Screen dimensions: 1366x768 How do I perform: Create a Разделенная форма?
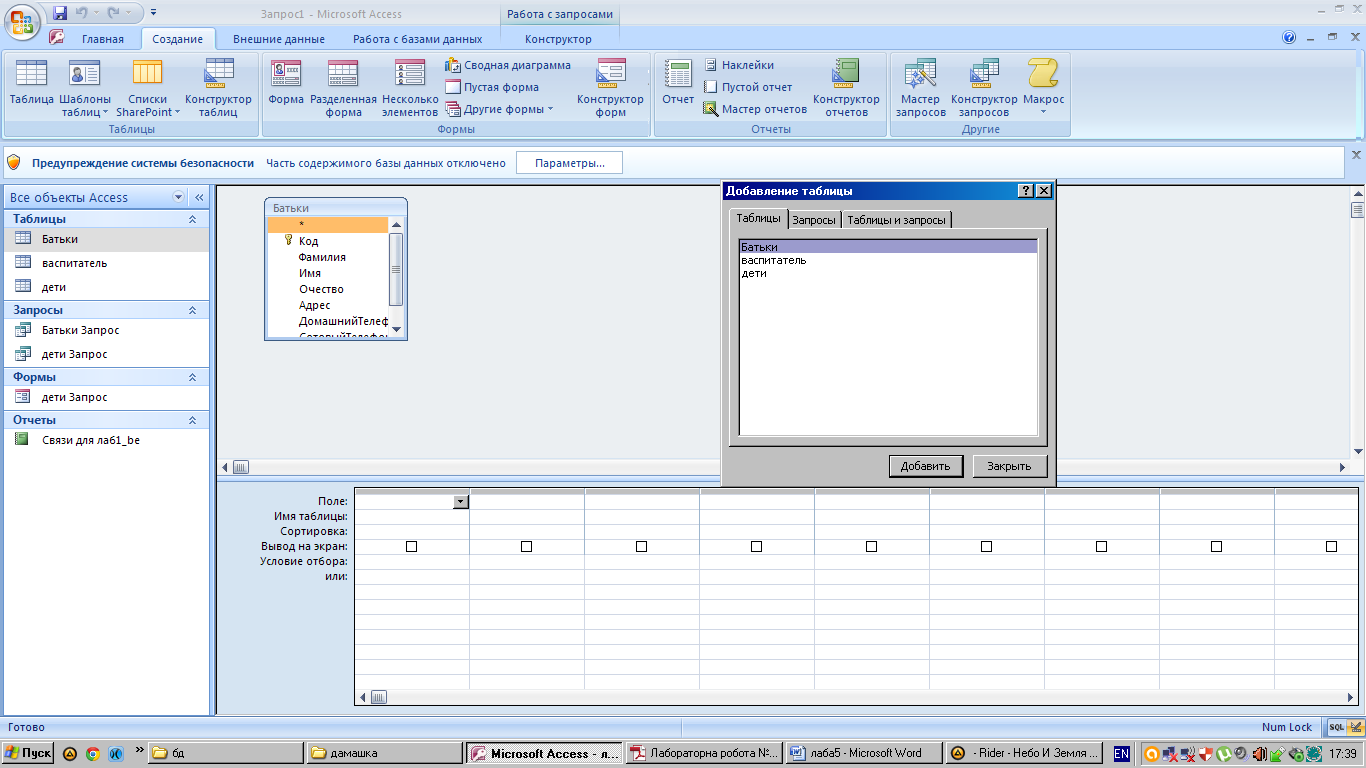point(343,88)
